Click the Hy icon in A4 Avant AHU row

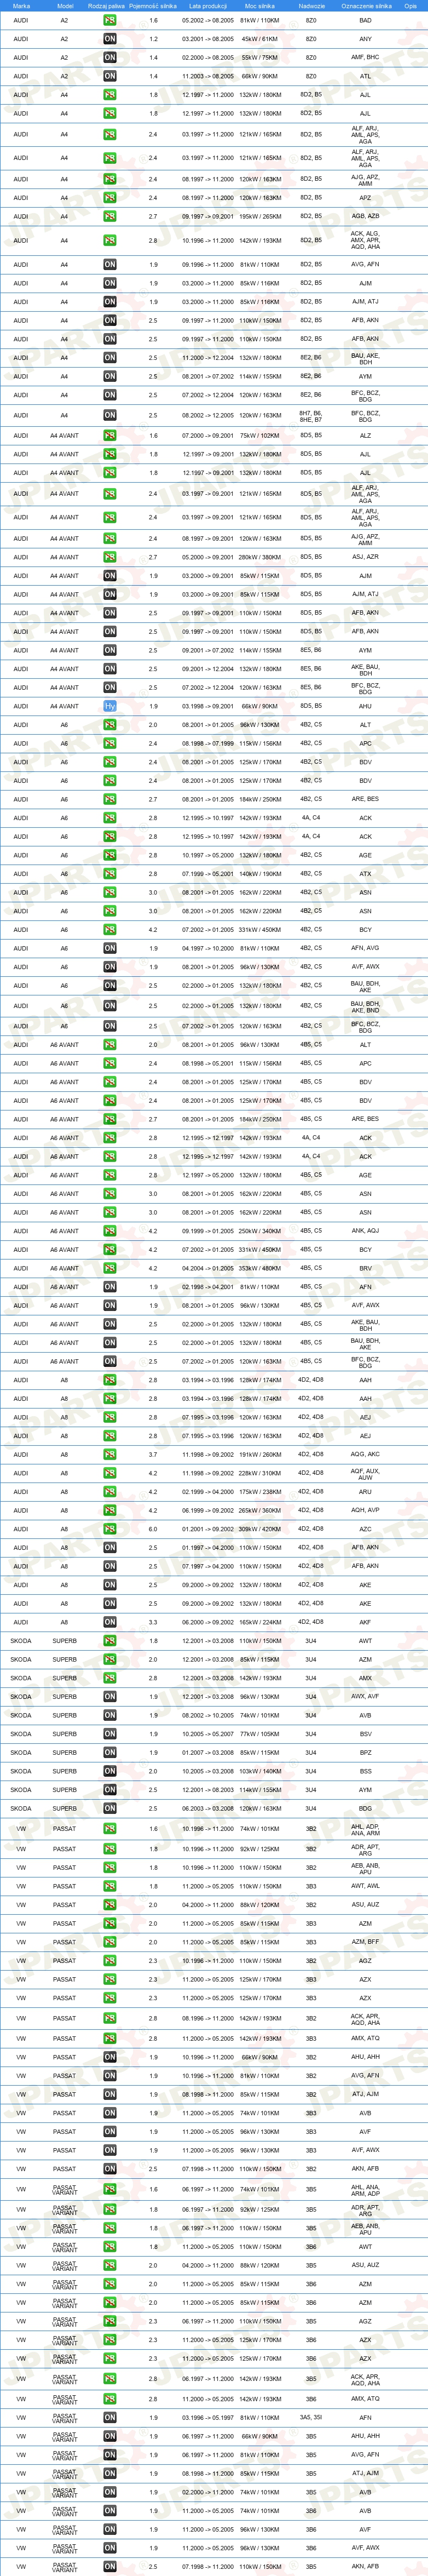(110, 706)
